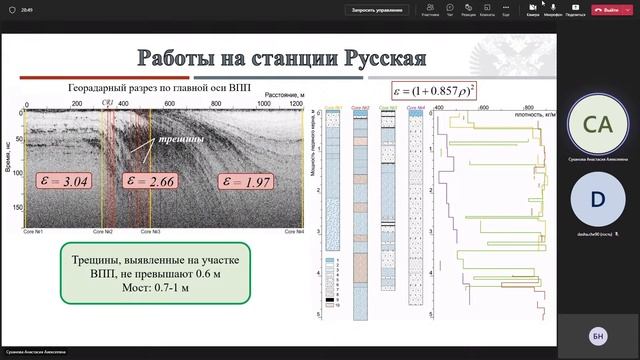
Task: Select the CA participant avatar
Action: click(598, 124)
